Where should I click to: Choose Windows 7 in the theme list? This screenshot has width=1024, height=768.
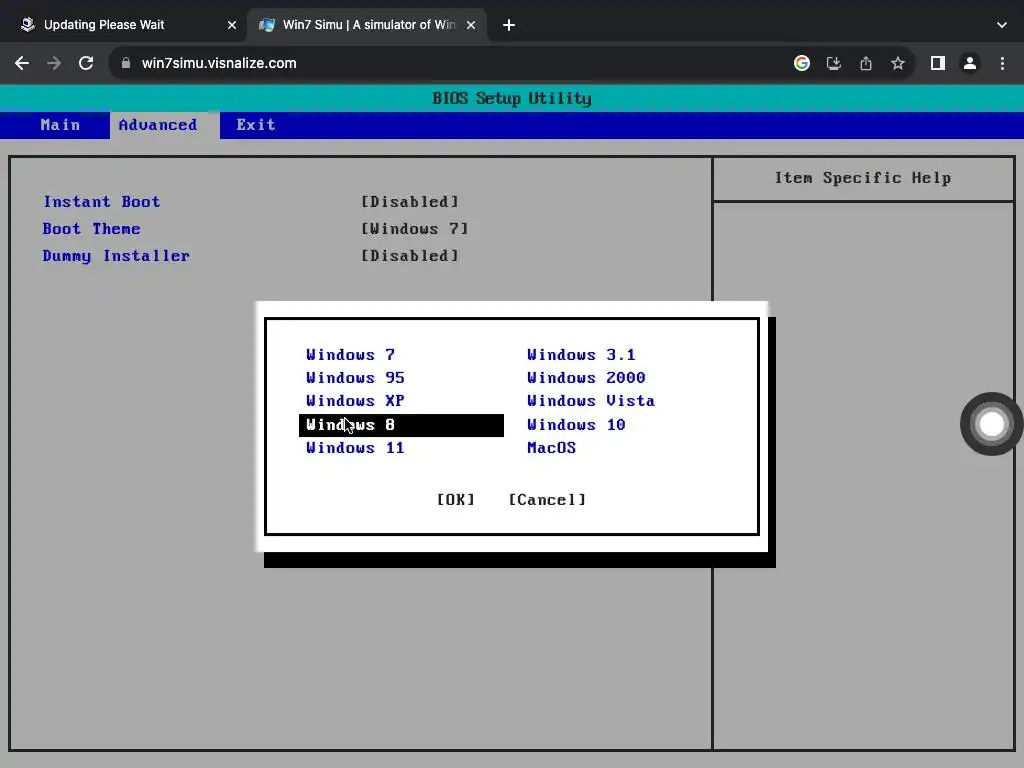[x=350, y=355]
